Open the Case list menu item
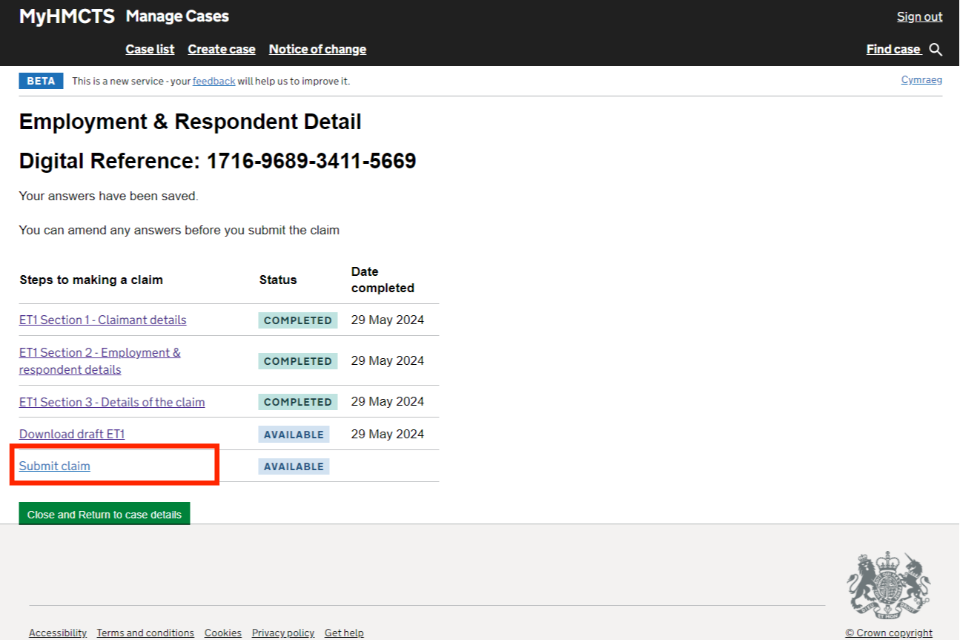The height and width of the screenshot is (640, 960). pyautogui.click(x=150, y=49)
